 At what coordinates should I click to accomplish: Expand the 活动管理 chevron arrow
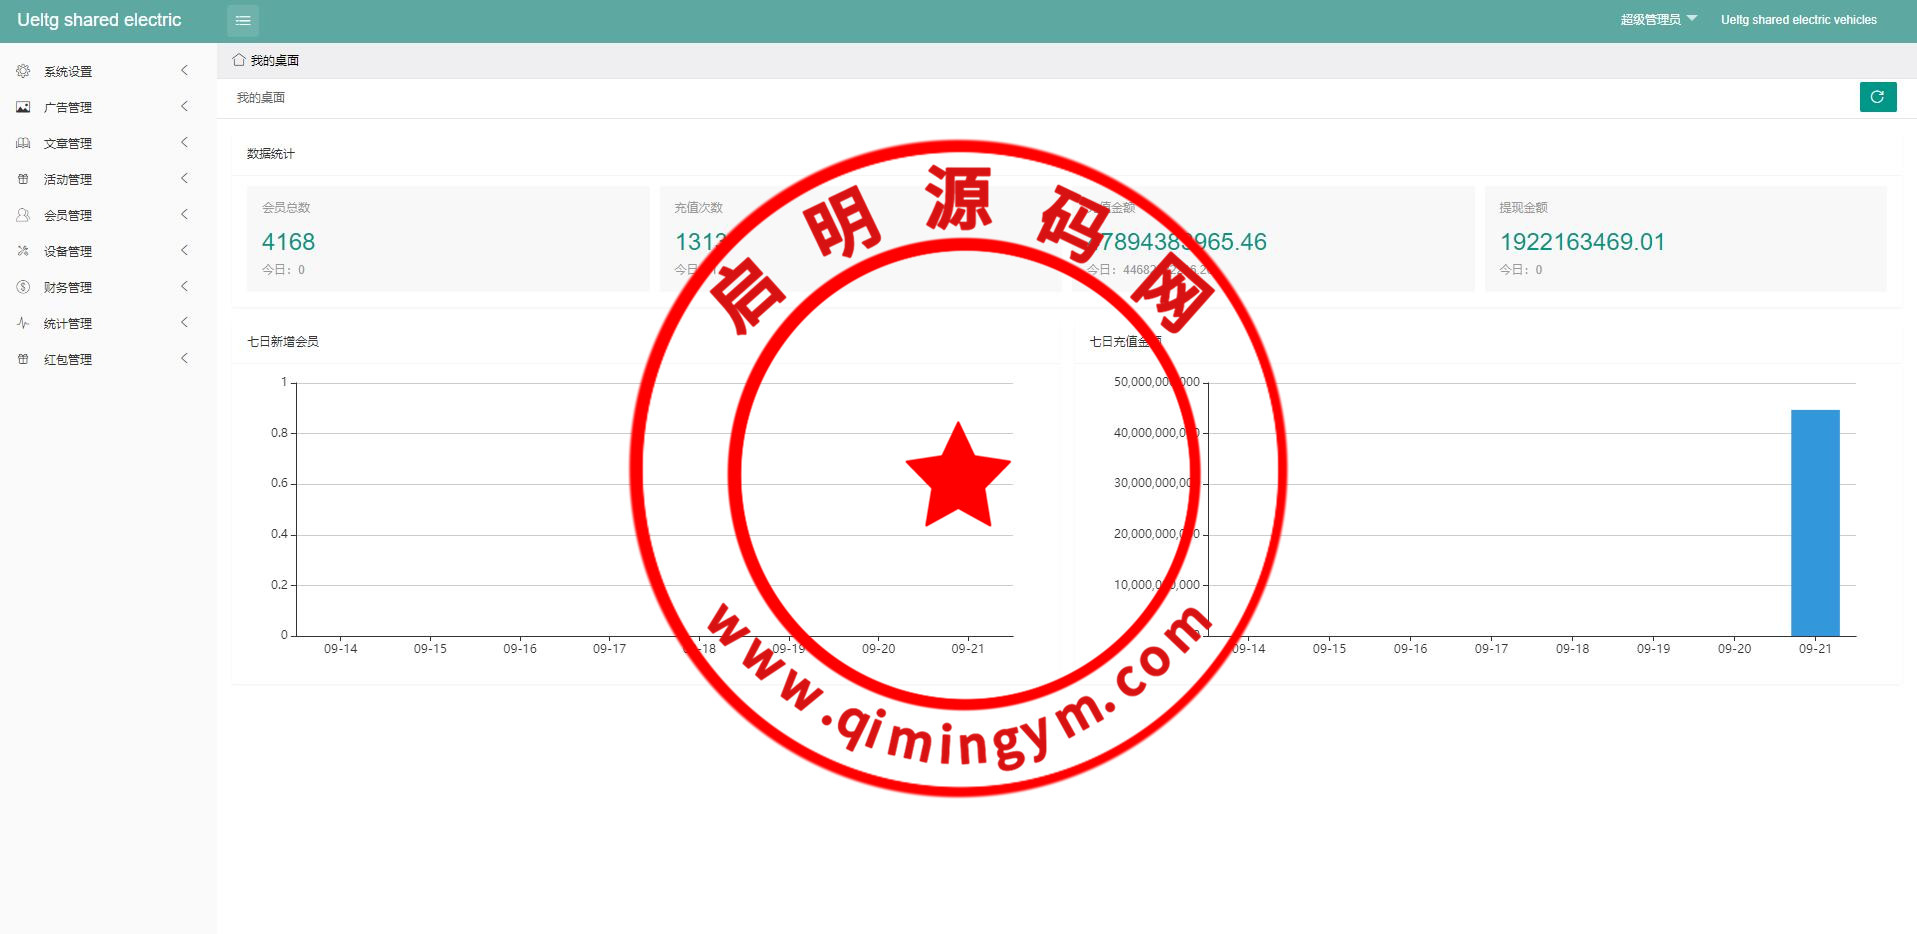pyautogui.click(x=184, y=179)
